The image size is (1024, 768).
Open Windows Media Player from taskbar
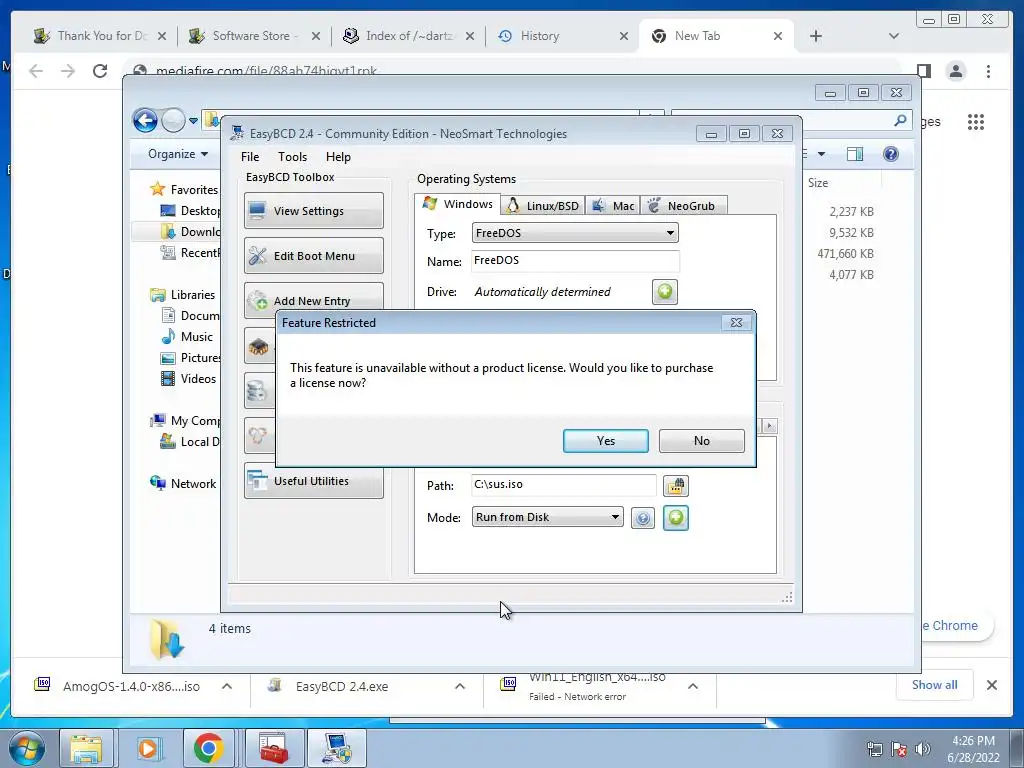click(x=148, y=748)
